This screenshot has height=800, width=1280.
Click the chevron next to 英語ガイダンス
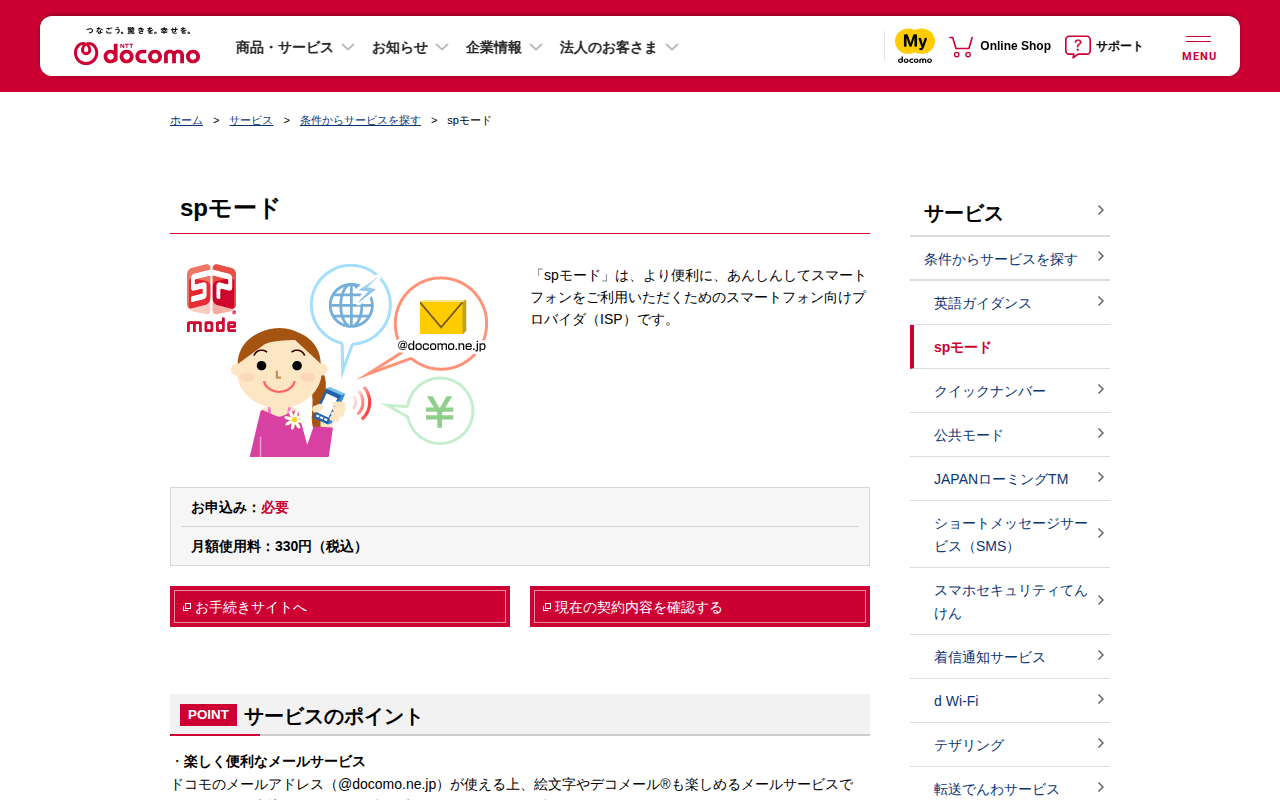tap(1100, 301)
